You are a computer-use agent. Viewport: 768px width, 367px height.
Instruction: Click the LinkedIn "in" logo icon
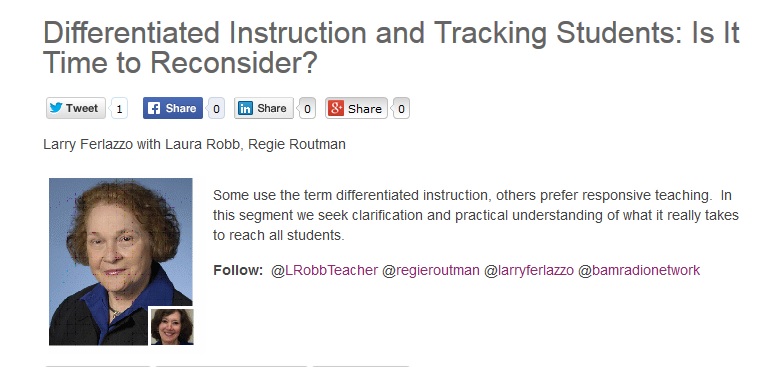coord(245,108)
